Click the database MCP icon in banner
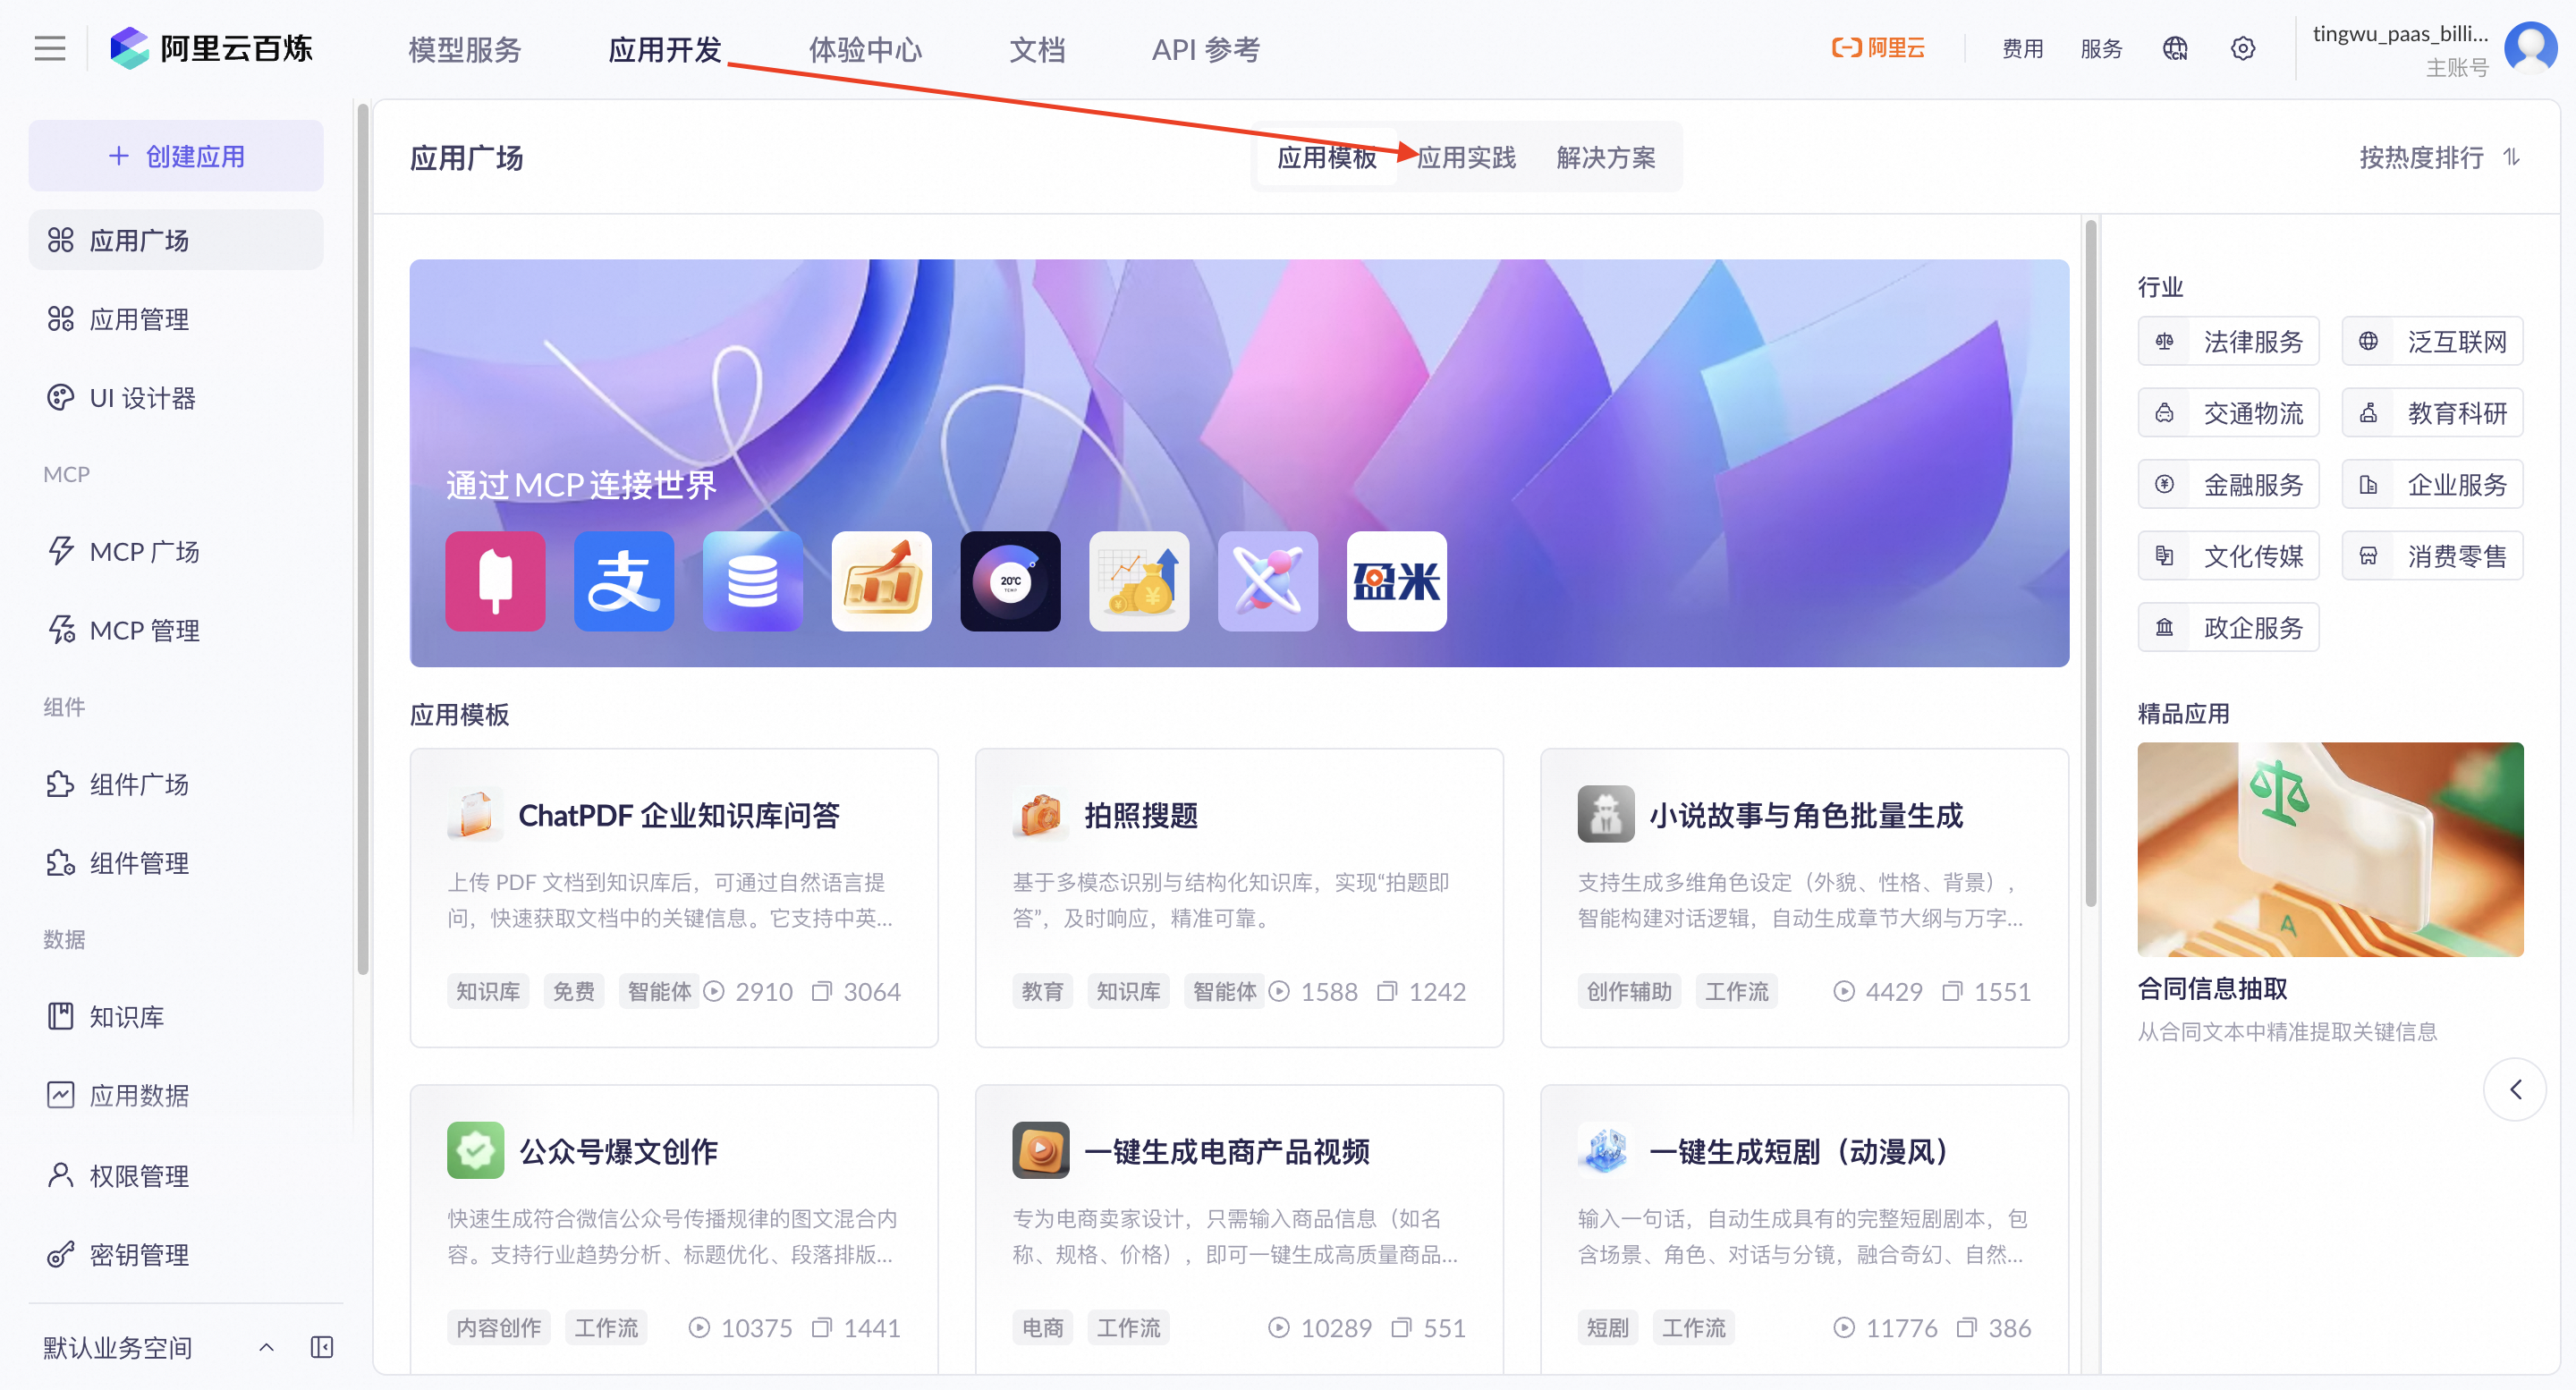Viewport: 2576px width, 1390px height. 752,581
